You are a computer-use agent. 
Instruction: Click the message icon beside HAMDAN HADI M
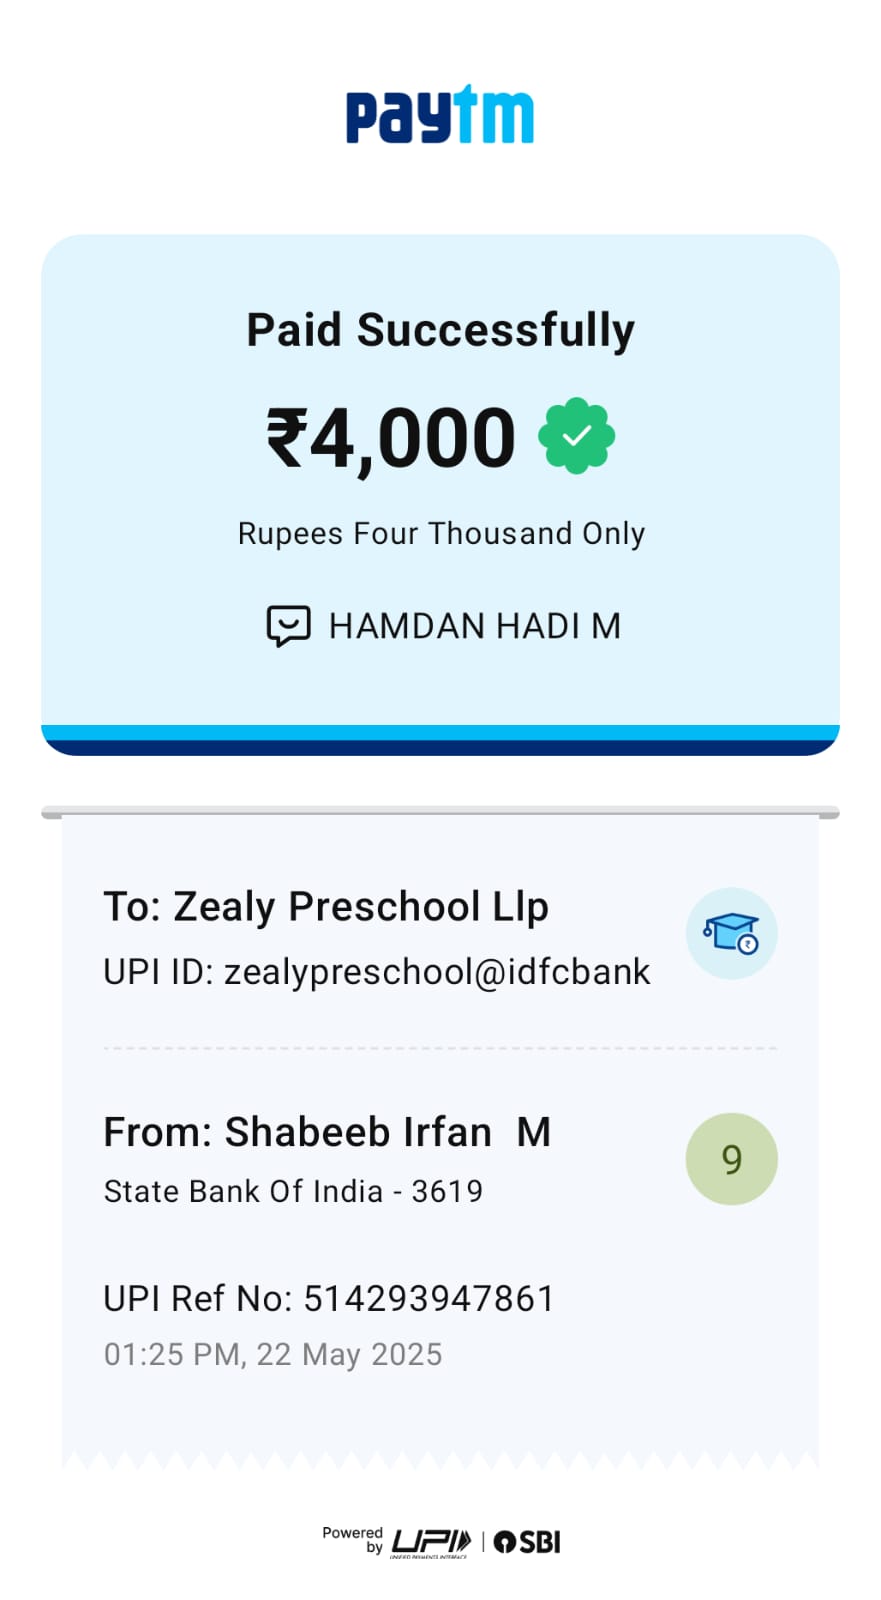tap(288, 626)
